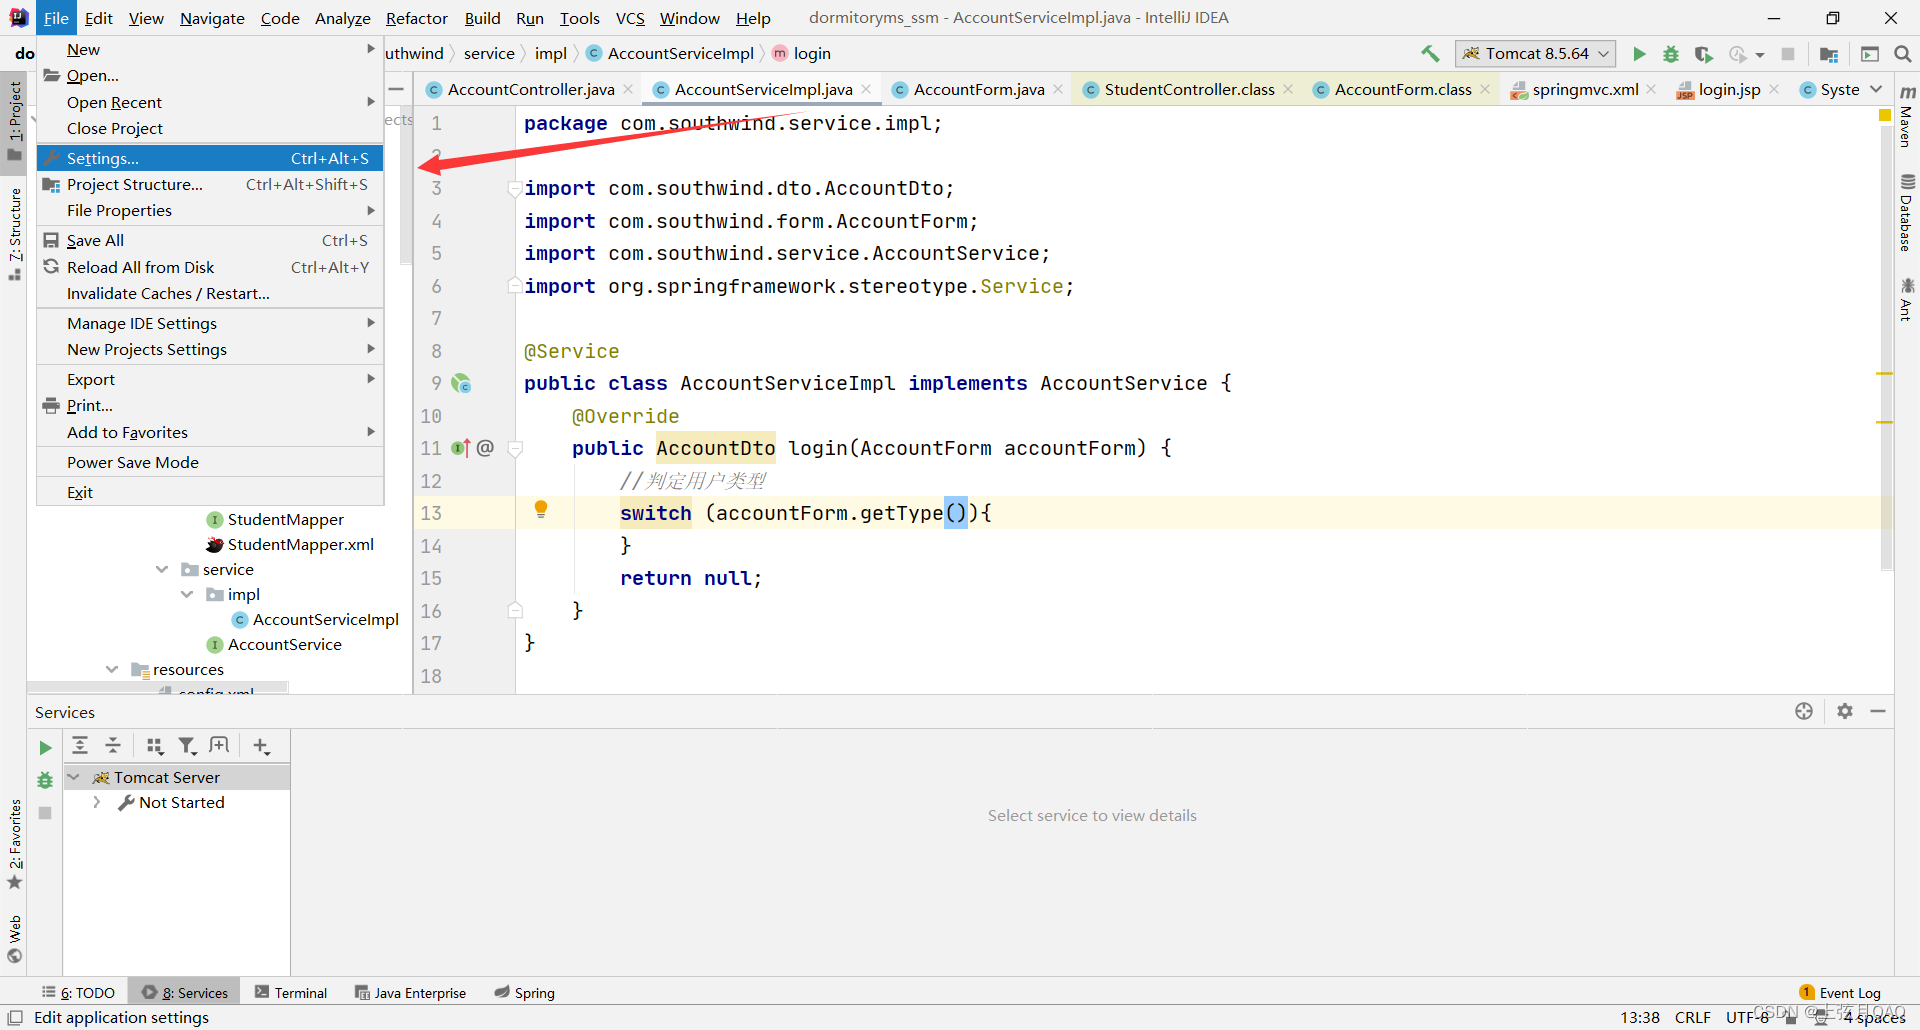Viewport: 1920px width, 1030px height.
Task: Collapse the impl folder in project tree
Action: click(x=187, y=594)
